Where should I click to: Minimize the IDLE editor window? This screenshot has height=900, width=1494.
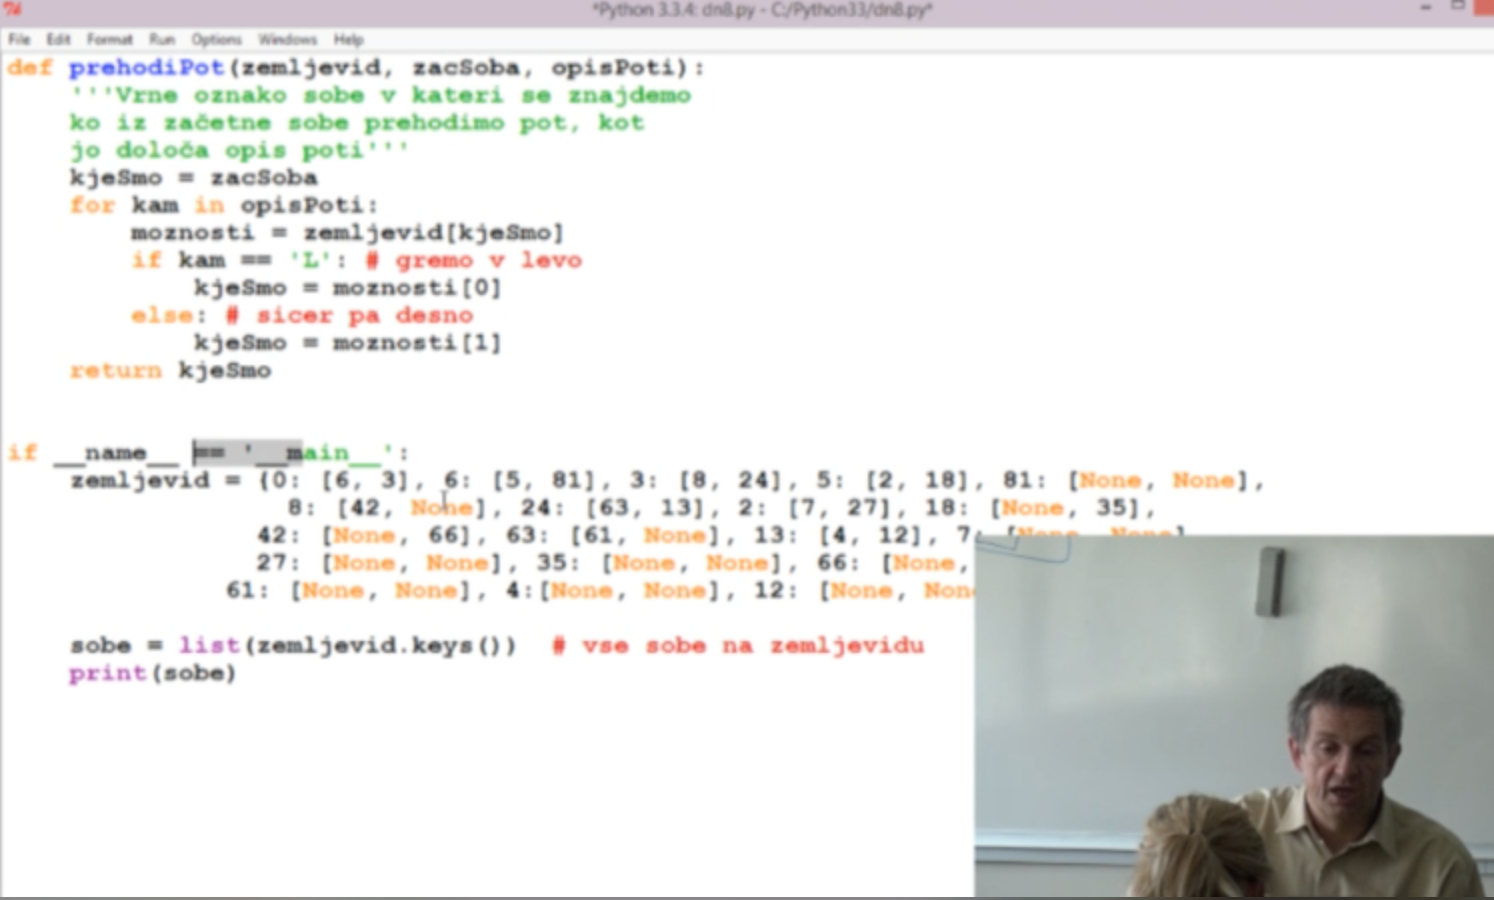1425,8
